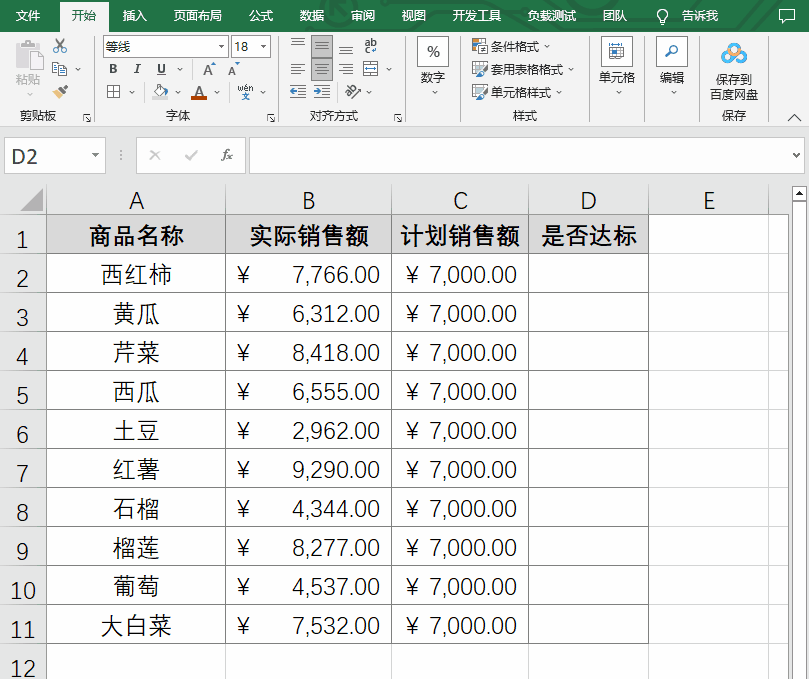
Task: Increase font size with larger A icon
Action: point(209,69)
